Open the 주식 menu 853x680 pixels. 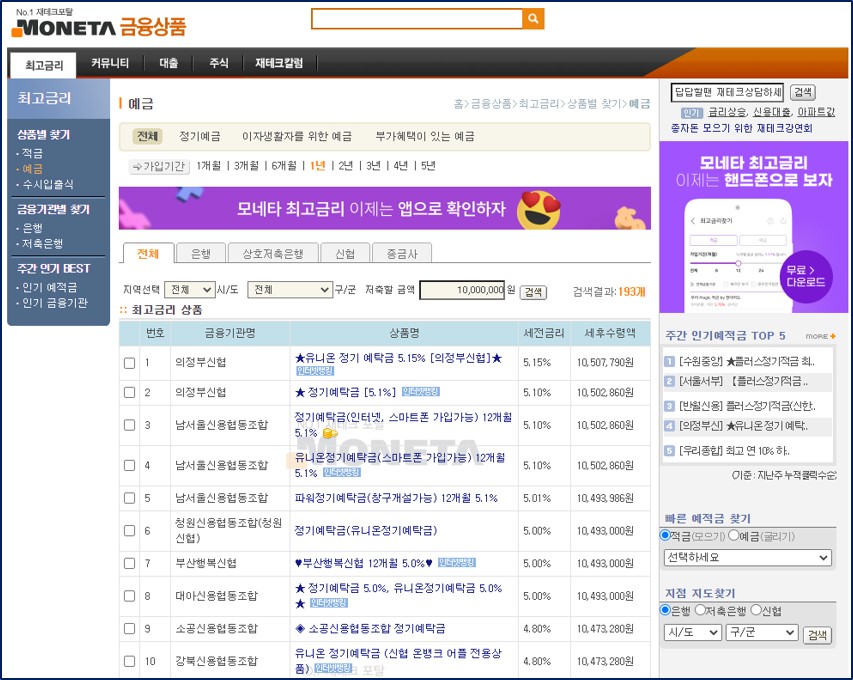219,63
